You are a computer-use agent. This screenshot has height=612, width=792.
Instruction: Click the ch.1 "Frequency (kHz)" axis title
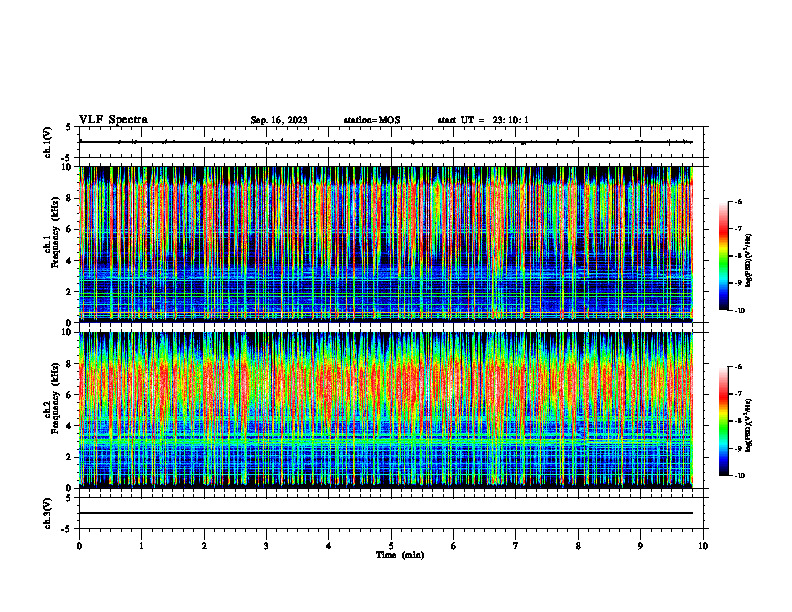pos(55,233)
